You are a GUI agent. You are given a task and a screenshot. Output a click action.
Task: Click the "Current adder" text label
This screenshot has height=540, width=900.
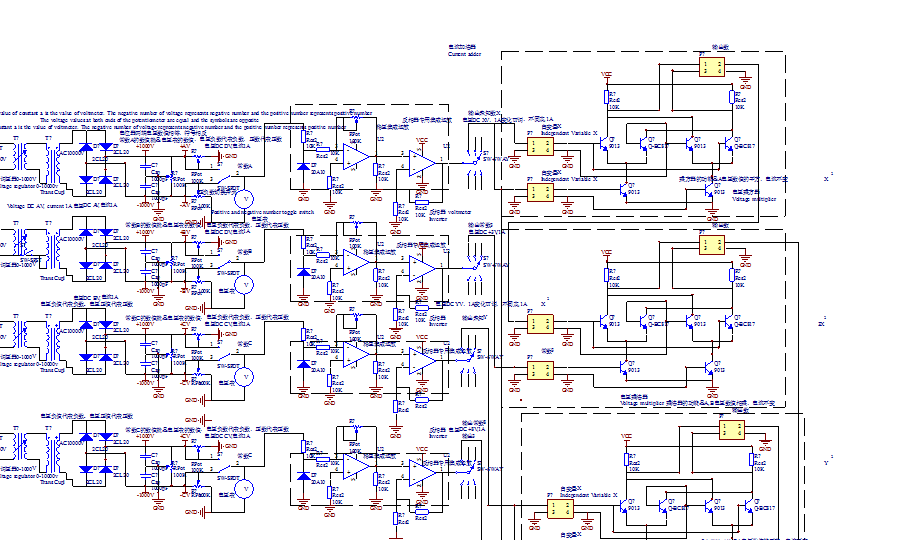[465, 55]
